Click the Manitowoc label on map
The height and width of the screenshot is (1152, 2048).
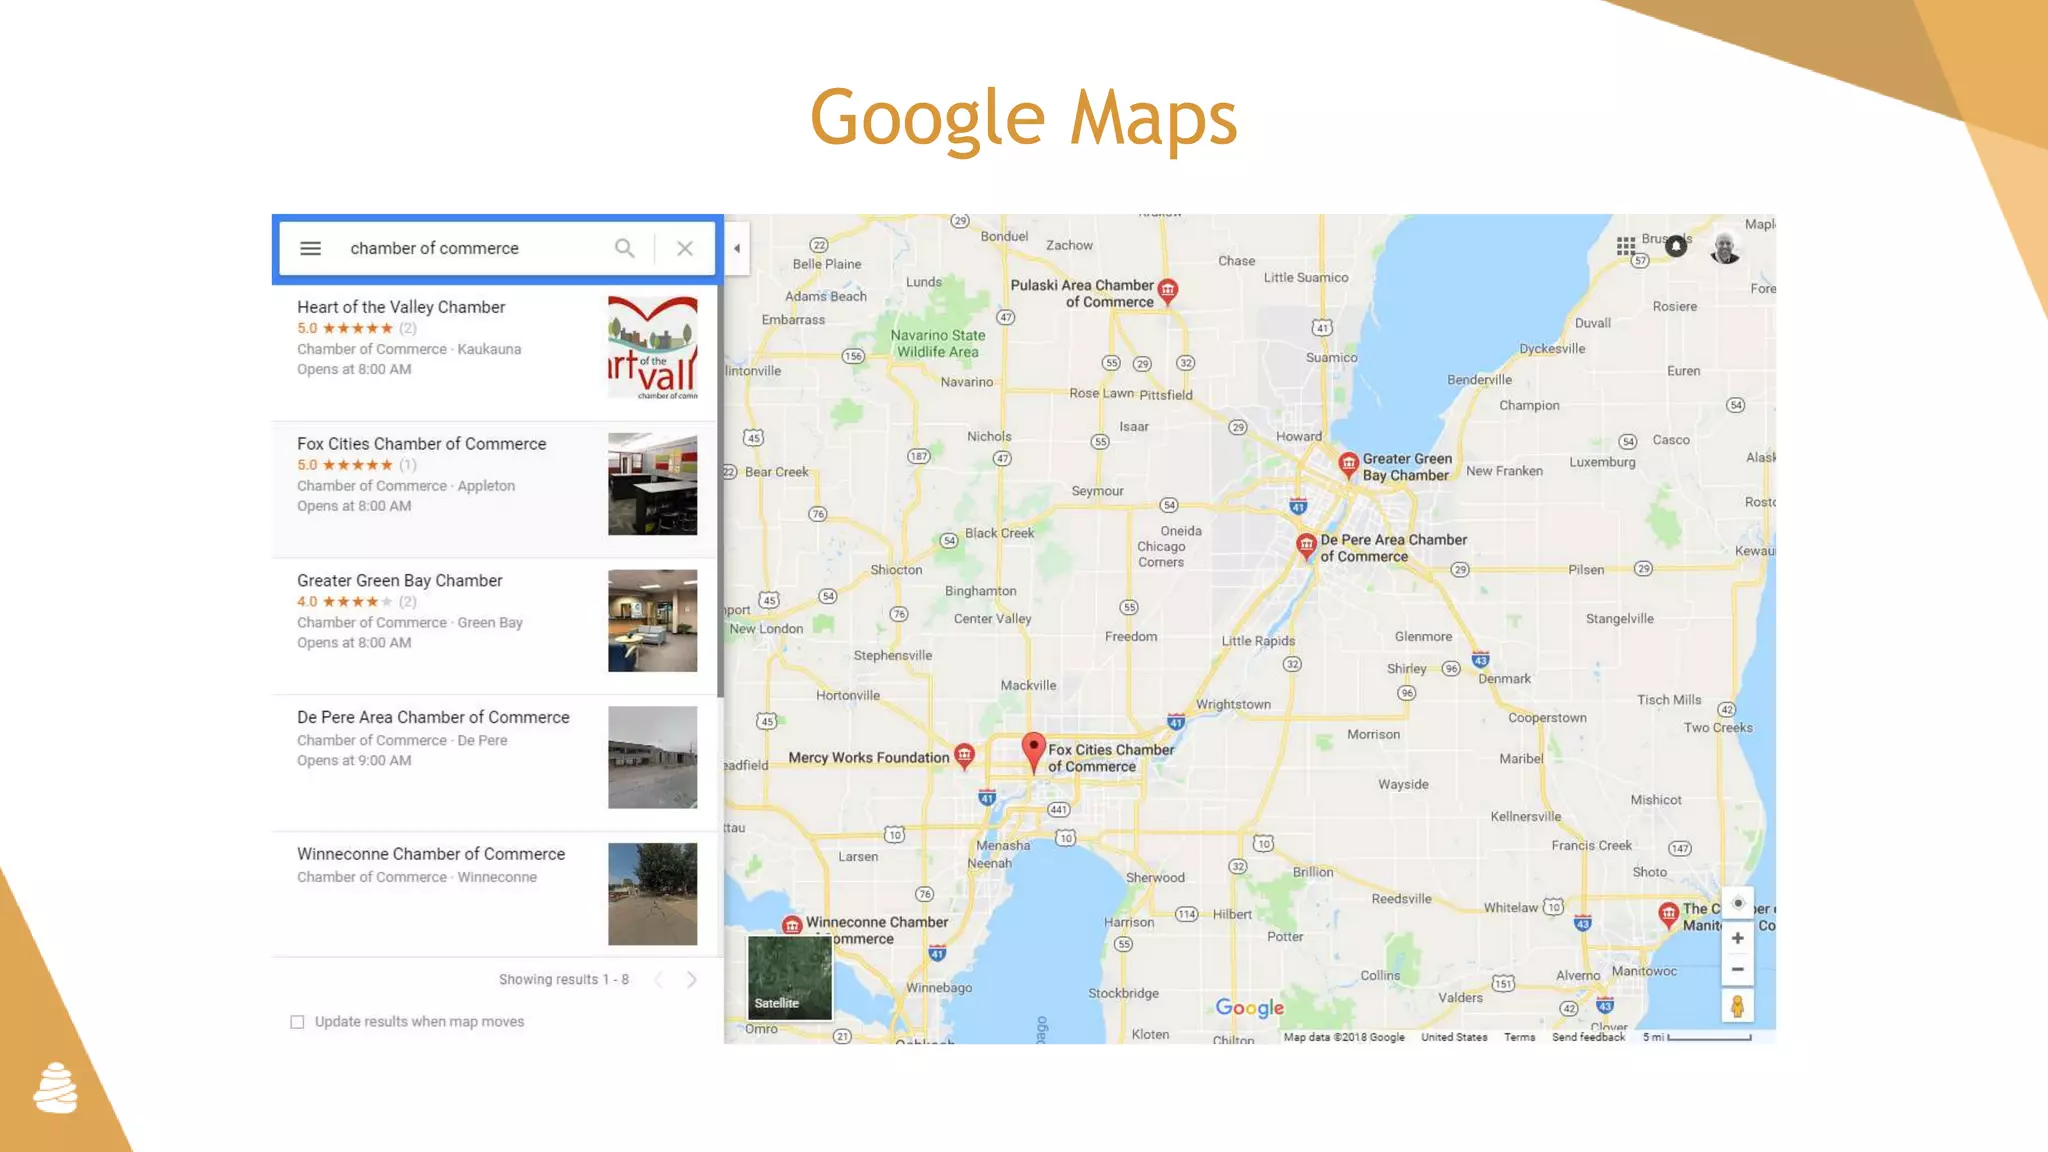[1644, 971]
